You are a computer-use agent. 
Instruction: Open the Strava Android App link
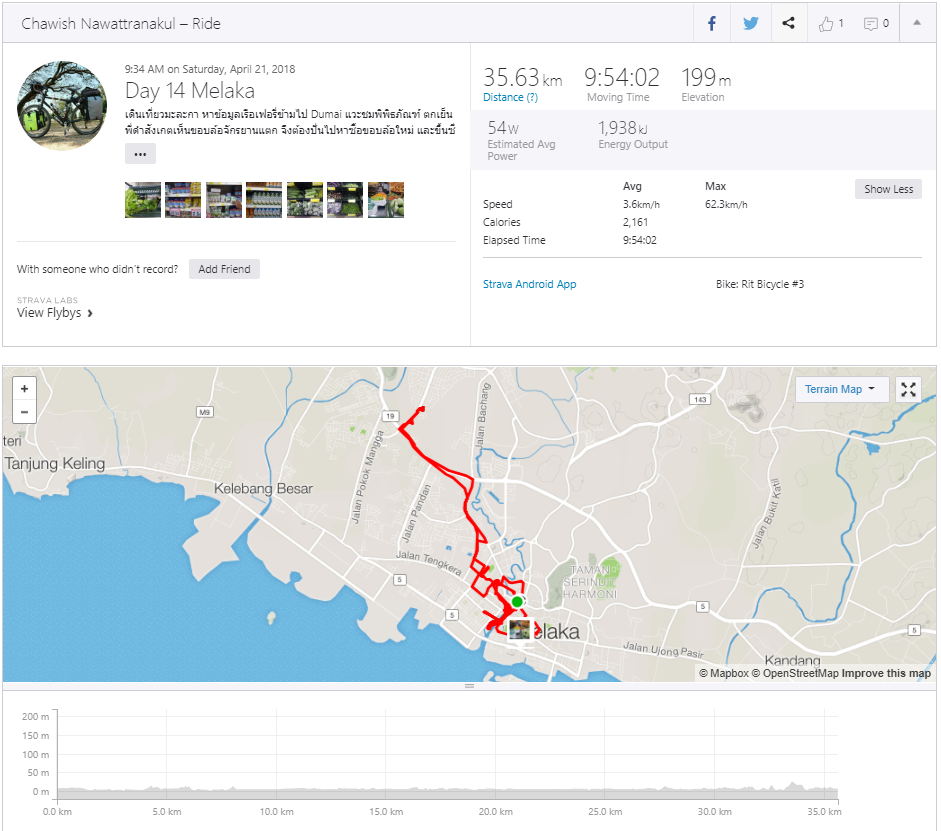tap(529, 284)
